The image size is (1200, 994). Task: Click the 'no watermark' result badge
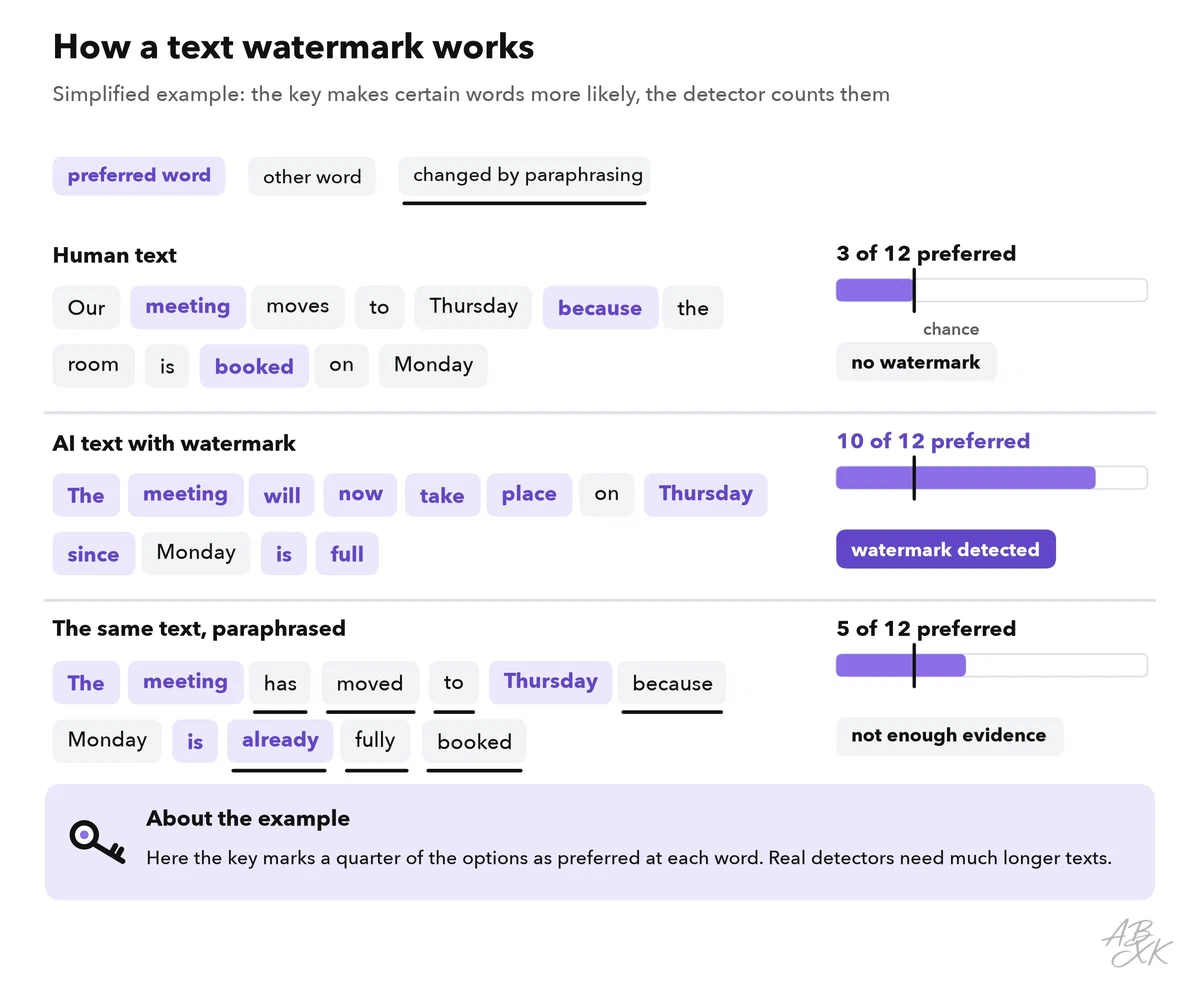[x=916, y=362]
